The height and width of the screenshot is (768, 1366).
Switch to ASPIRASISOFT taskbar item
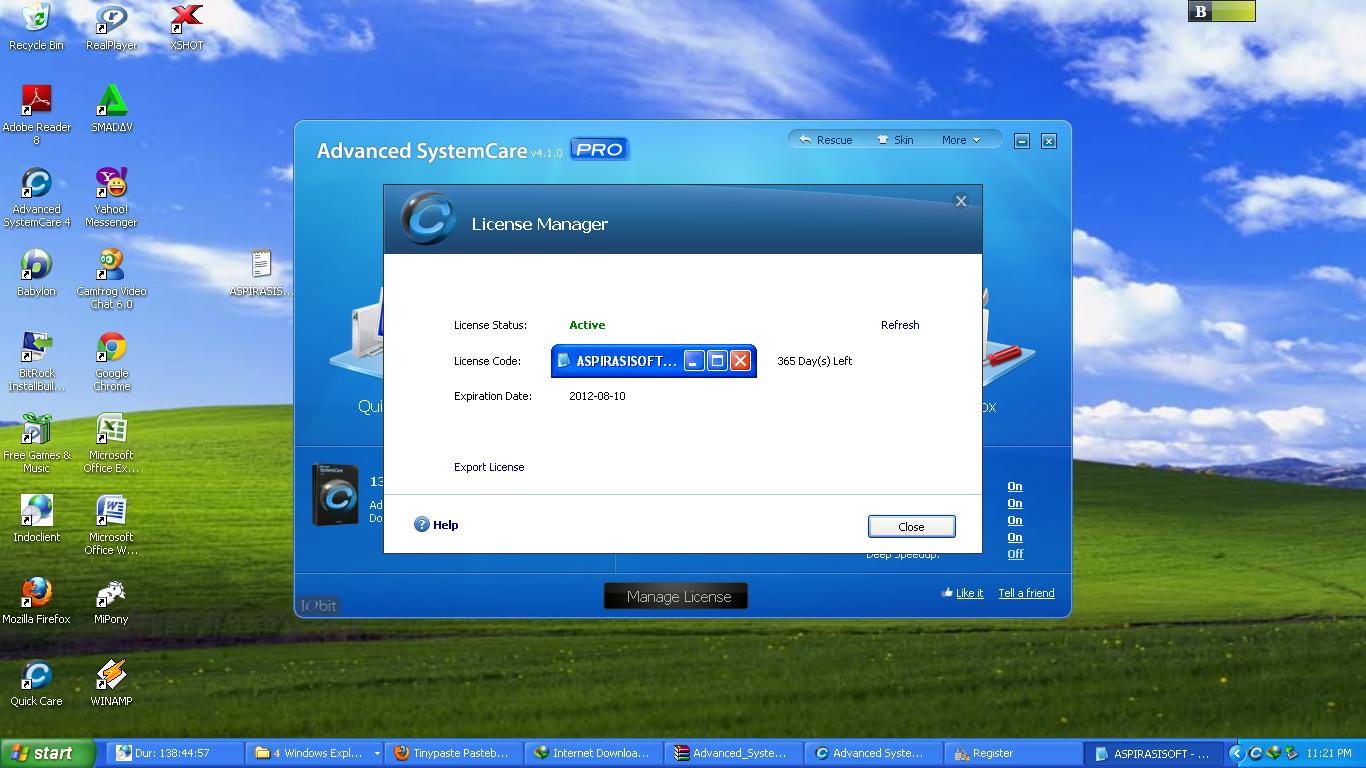tap(1155, 753)
